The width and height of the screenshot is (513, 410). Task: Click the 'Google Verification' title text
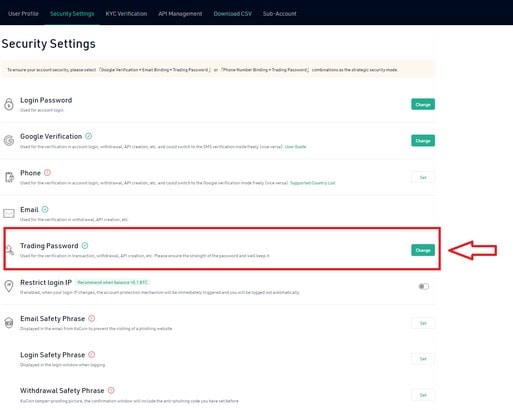51,136
